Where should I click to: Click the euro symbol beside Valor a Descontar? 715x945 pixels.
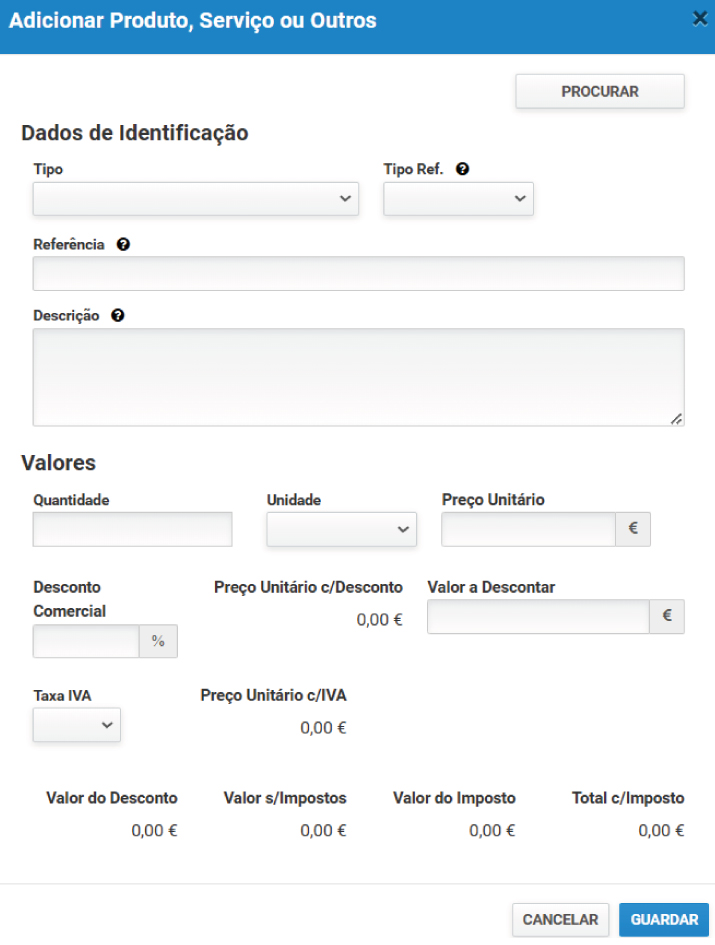click(667, 617)
